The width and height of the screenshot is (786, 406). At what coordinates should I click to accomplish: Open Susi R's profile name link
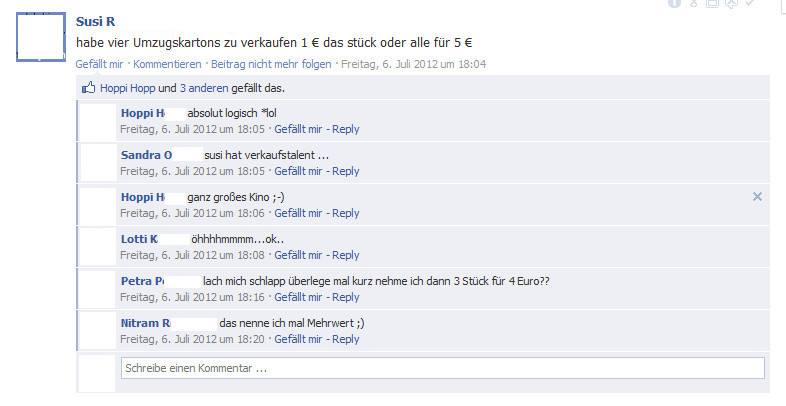point(95,22)
